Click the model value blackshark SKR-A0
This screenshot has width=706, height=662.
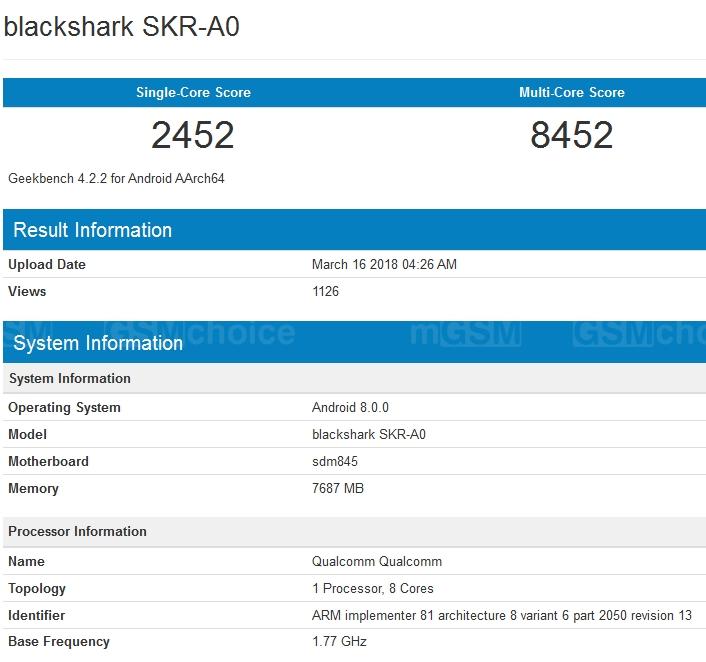(x=369, y=435)
